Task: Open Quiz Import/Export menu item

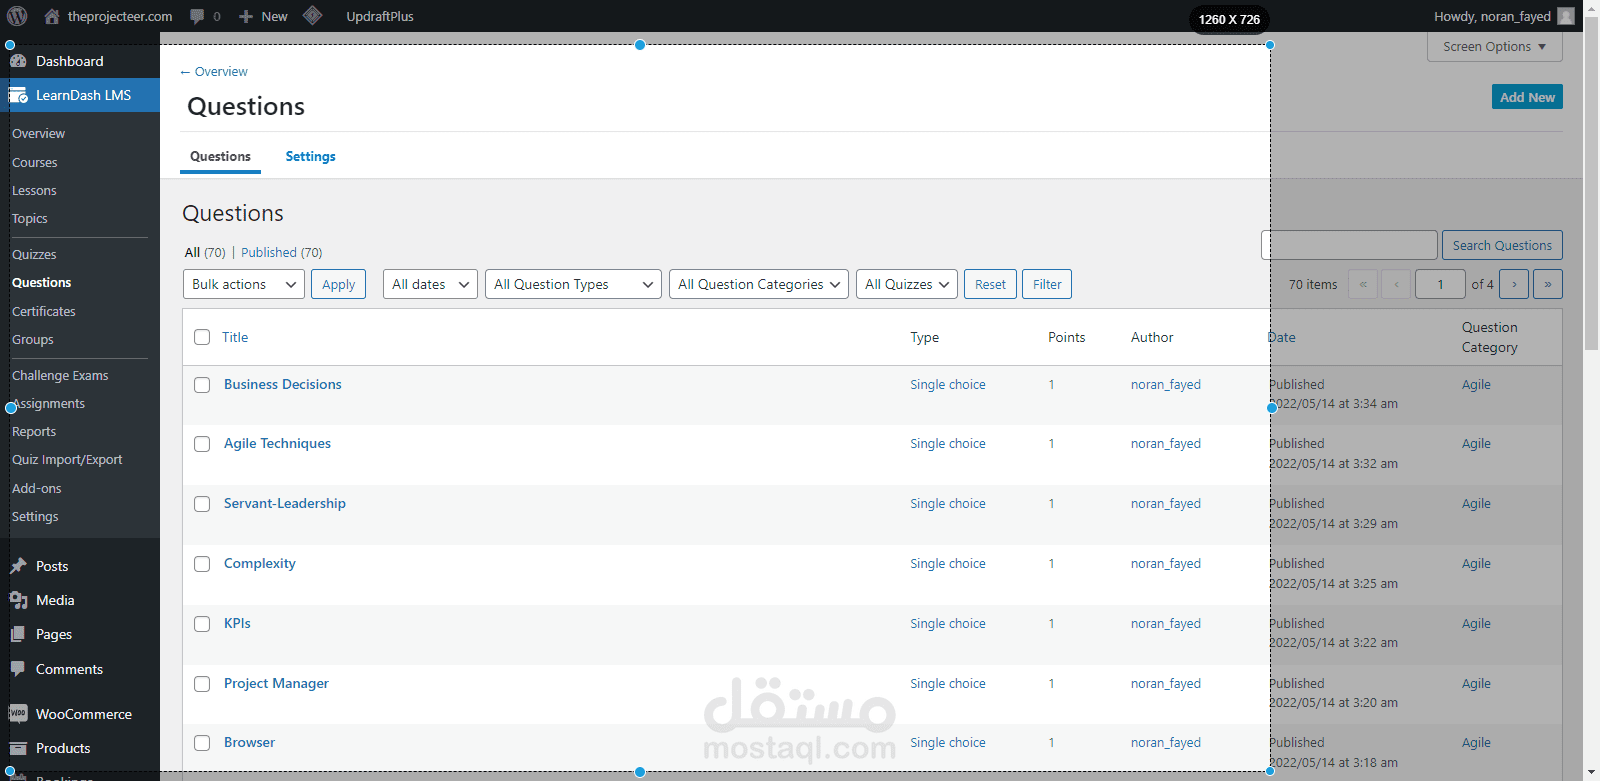Action: [67, 459]
